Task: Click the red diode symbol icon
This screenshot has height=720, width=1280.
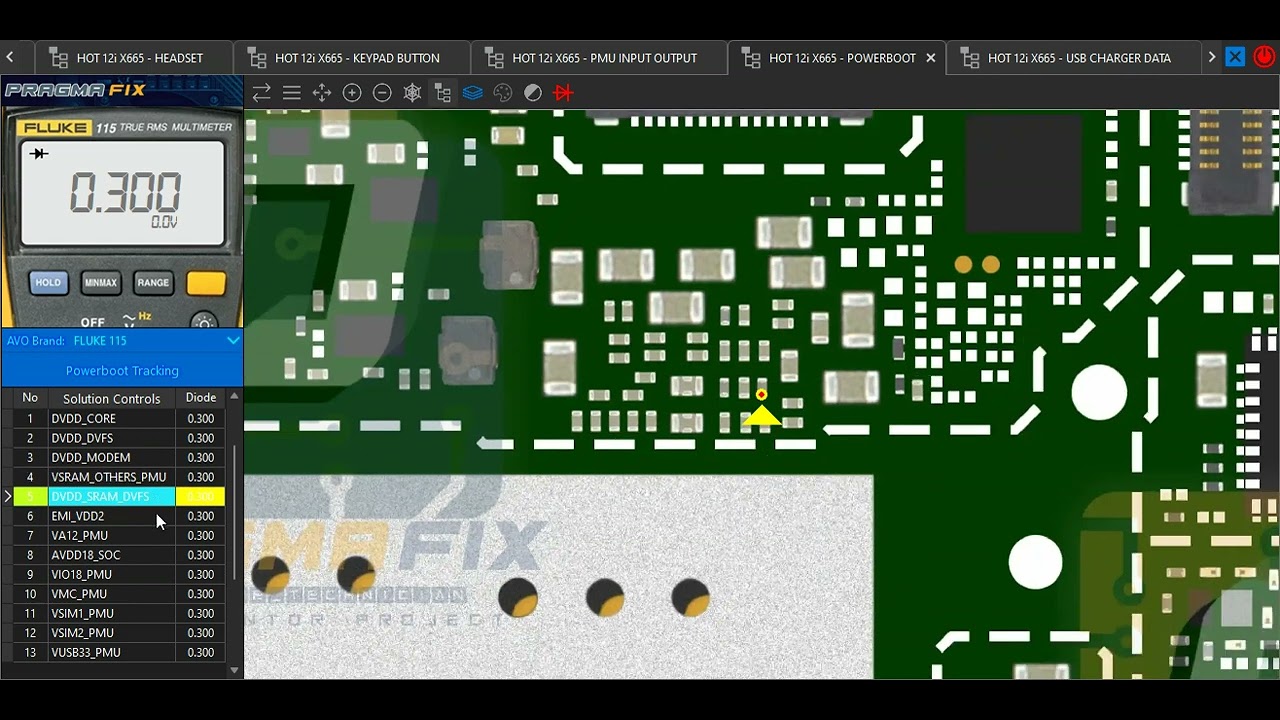Action: click(563, 93)
